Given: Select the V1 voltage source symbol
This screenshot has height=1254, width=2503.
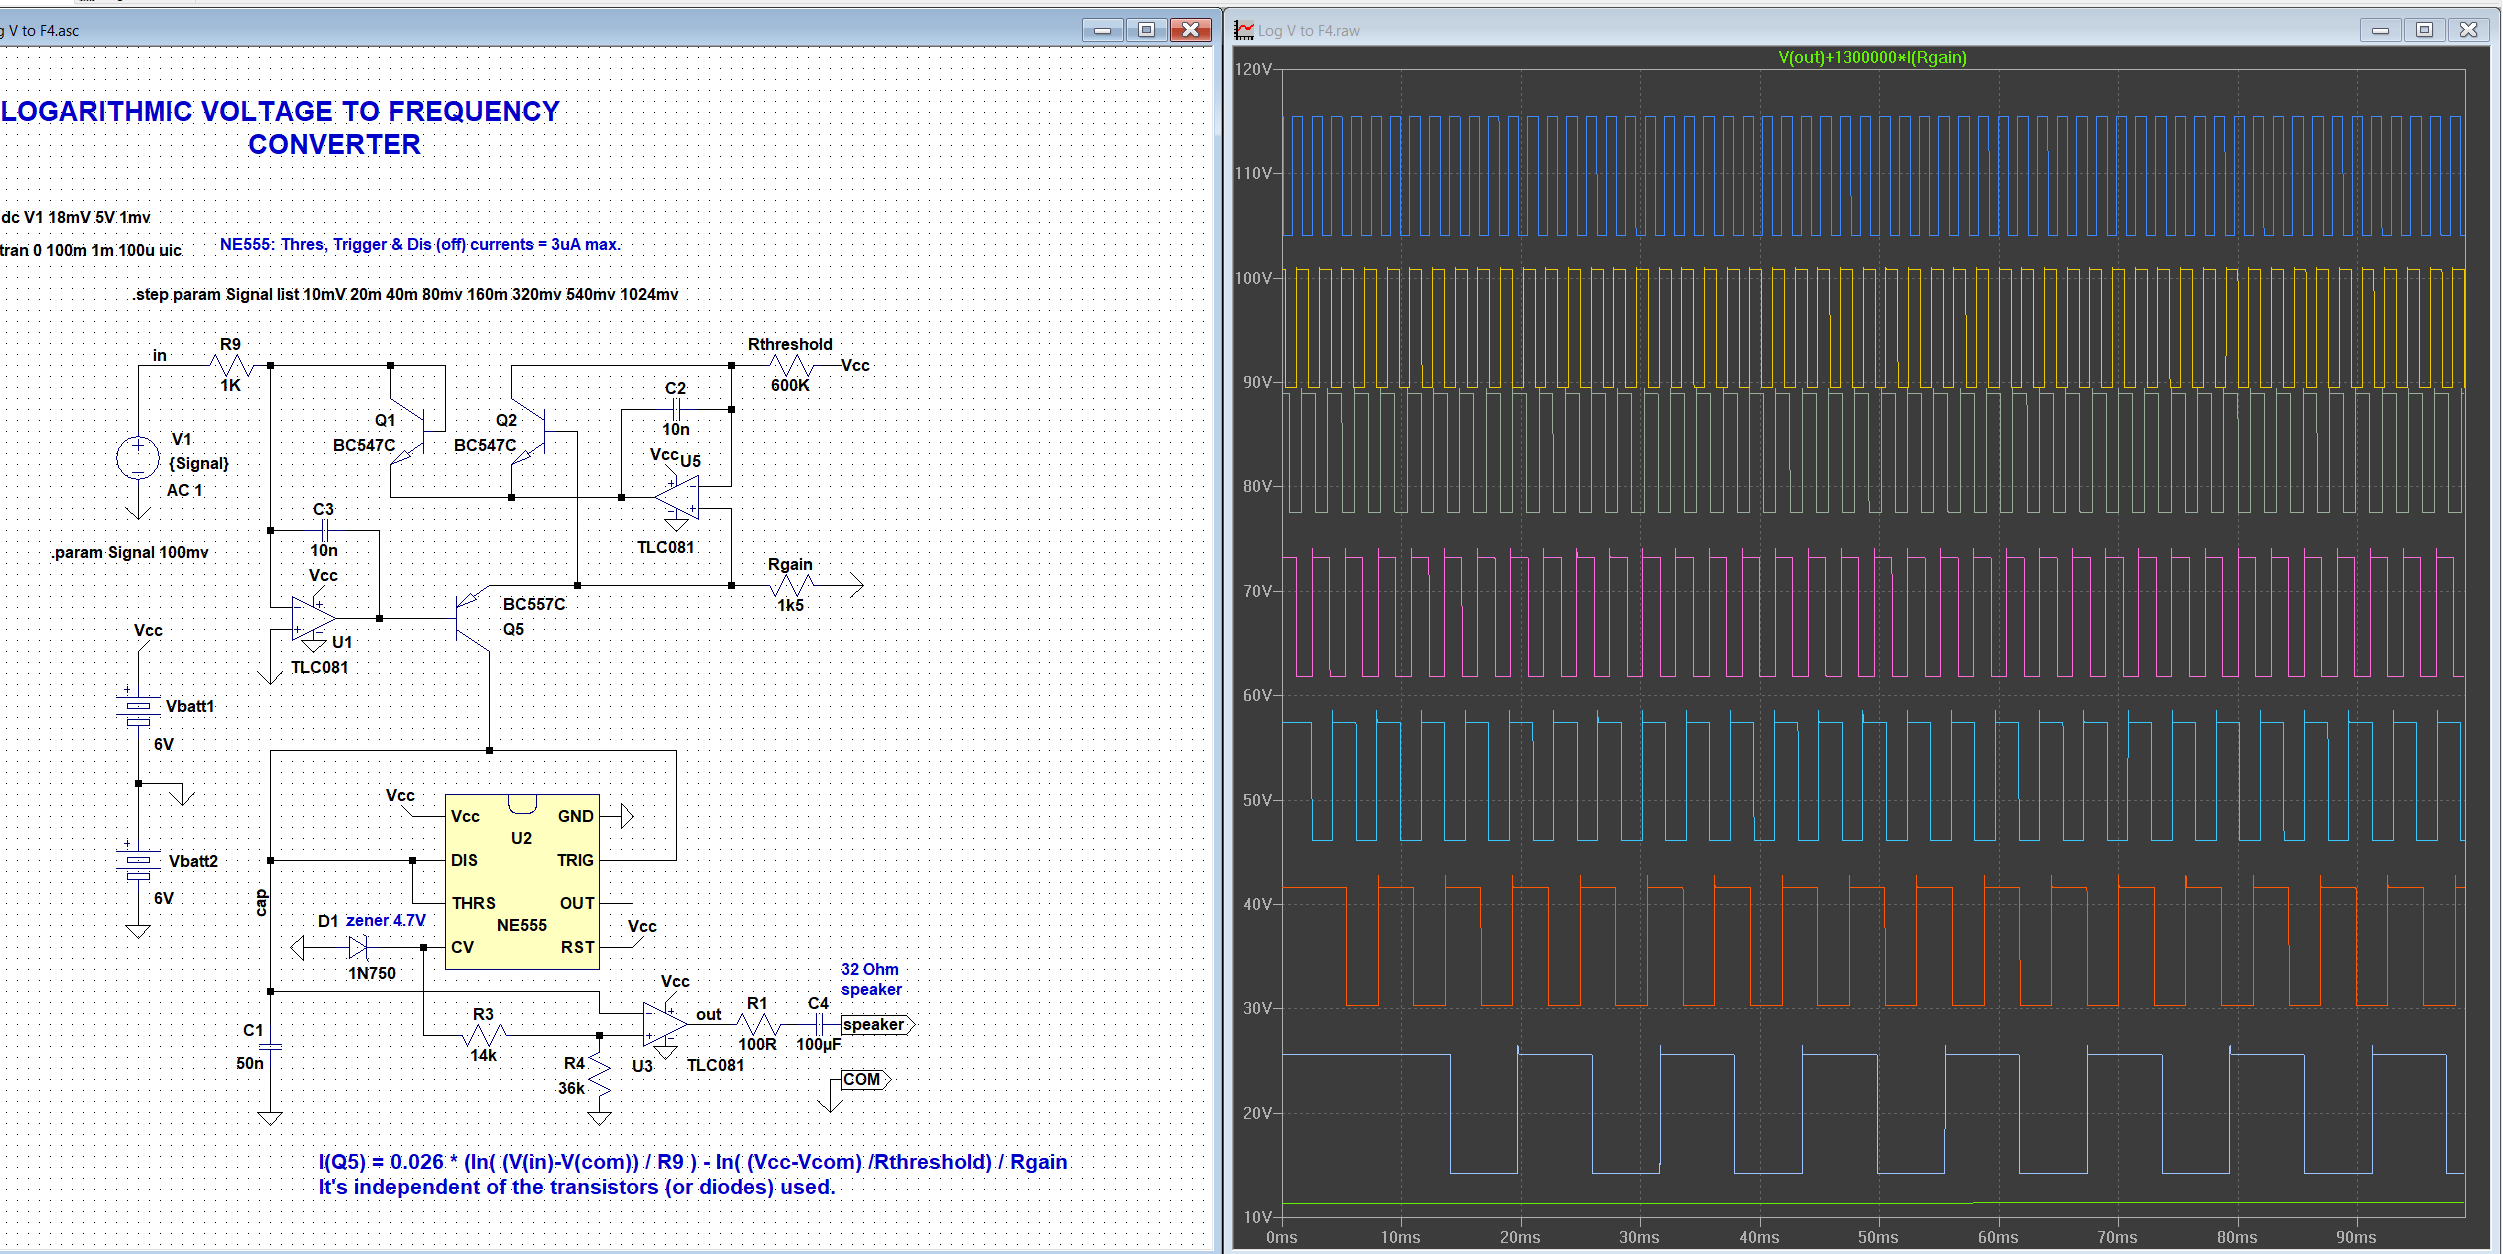Looking at the screenshot, I should (x=138, y=458).
